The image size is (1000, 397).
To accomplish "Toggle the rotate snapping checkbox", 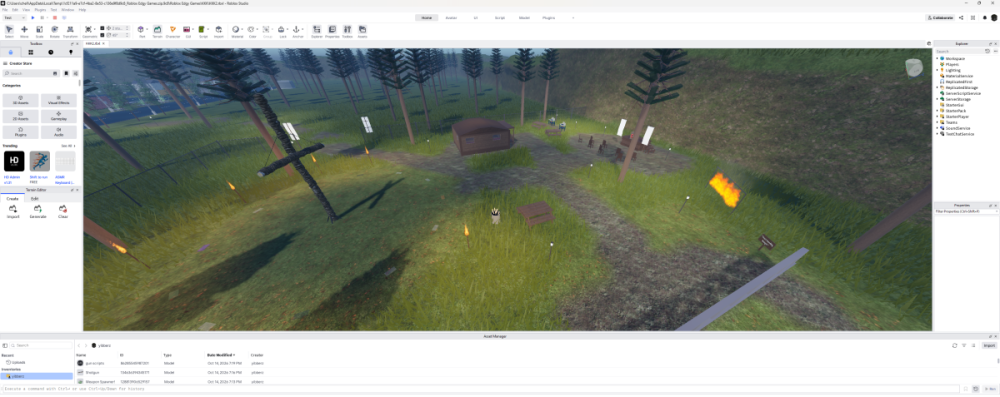I will pos(103,35).
